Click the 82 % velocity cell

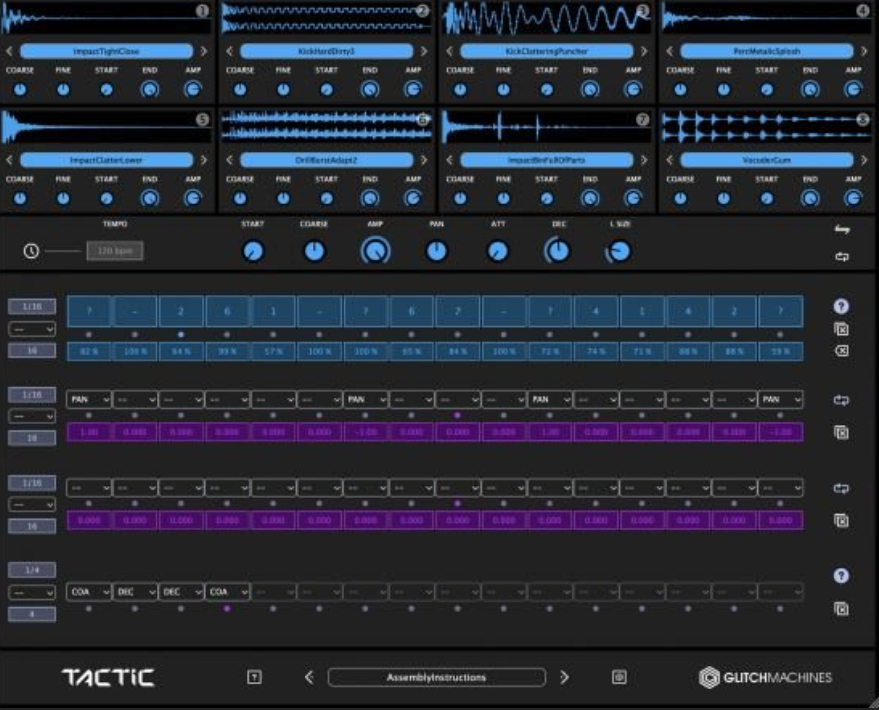(89, 351)
